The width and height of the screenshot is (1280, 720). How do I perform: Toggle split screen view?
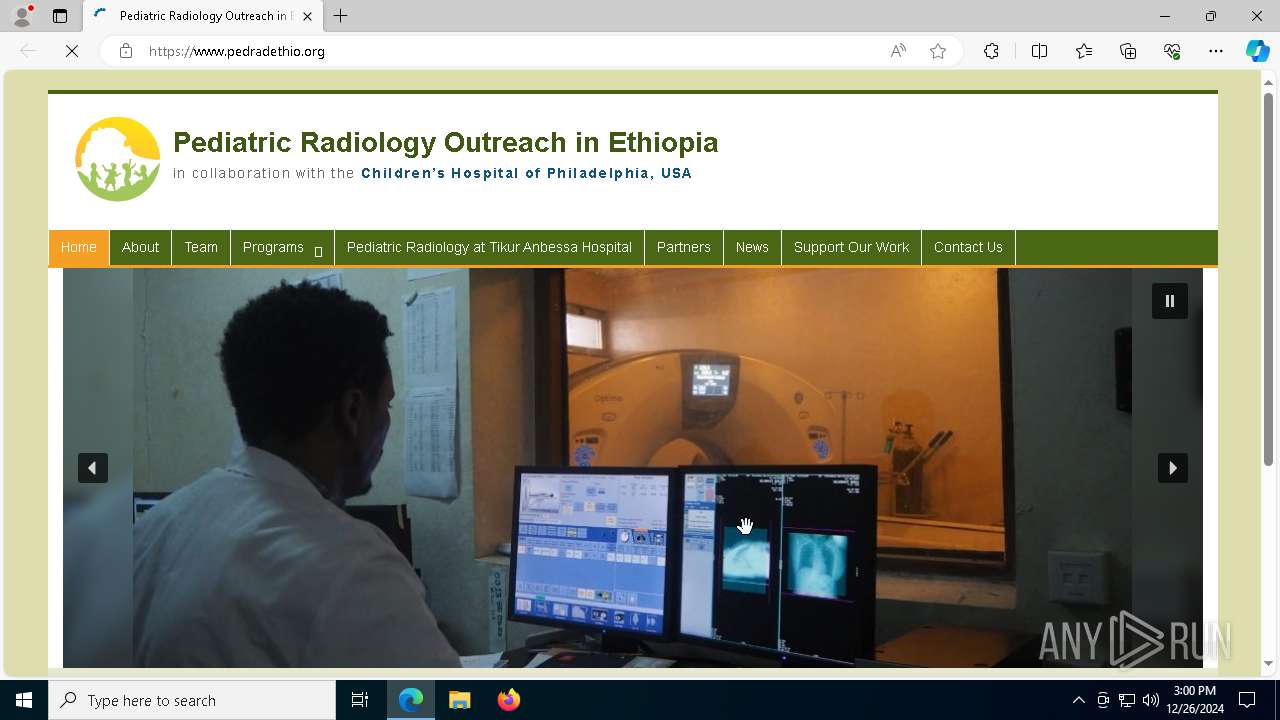[x=1039, y=51]
